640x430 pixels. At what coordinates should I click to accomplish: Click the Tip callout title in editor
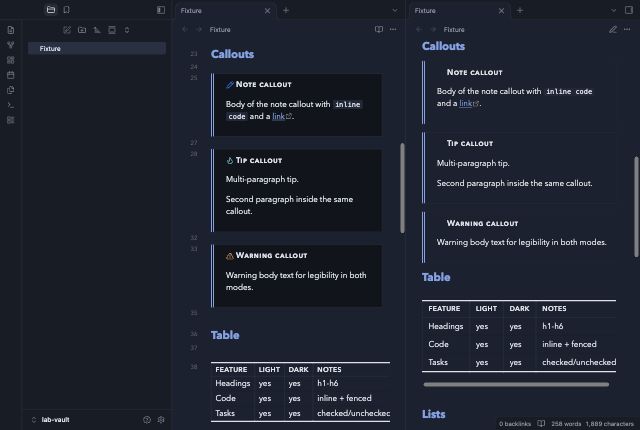tap(259, 160)
